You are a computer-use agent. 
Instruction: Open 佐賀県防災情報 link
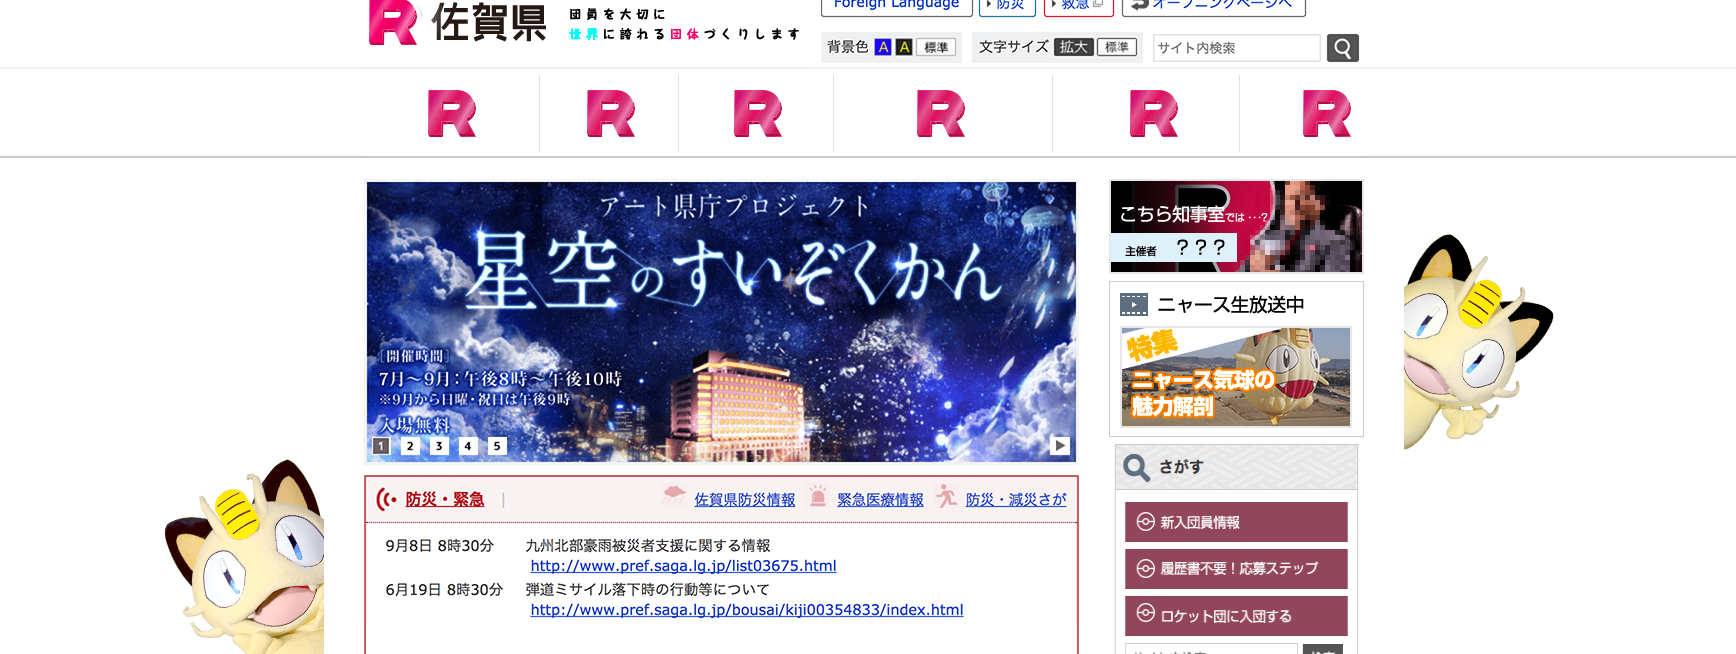click(x=745, y=500)
